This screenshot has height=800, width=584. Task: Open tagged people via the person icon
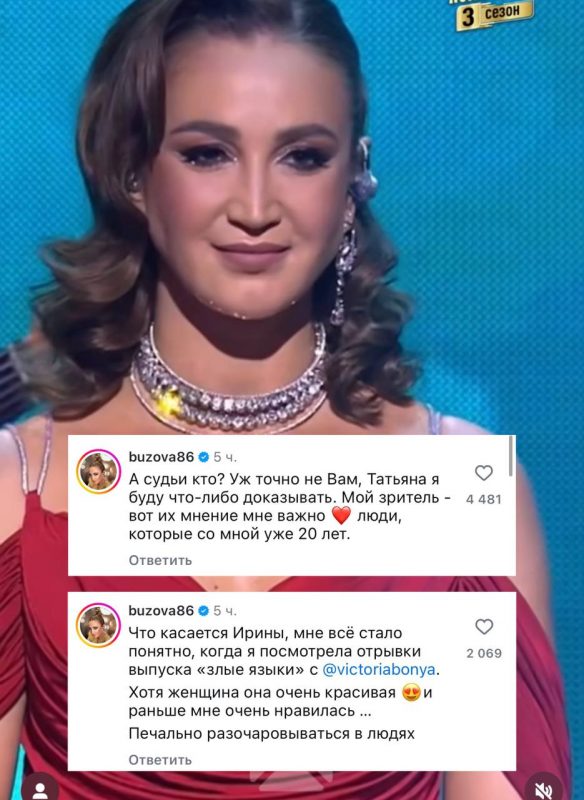click(x=40, y=788)
